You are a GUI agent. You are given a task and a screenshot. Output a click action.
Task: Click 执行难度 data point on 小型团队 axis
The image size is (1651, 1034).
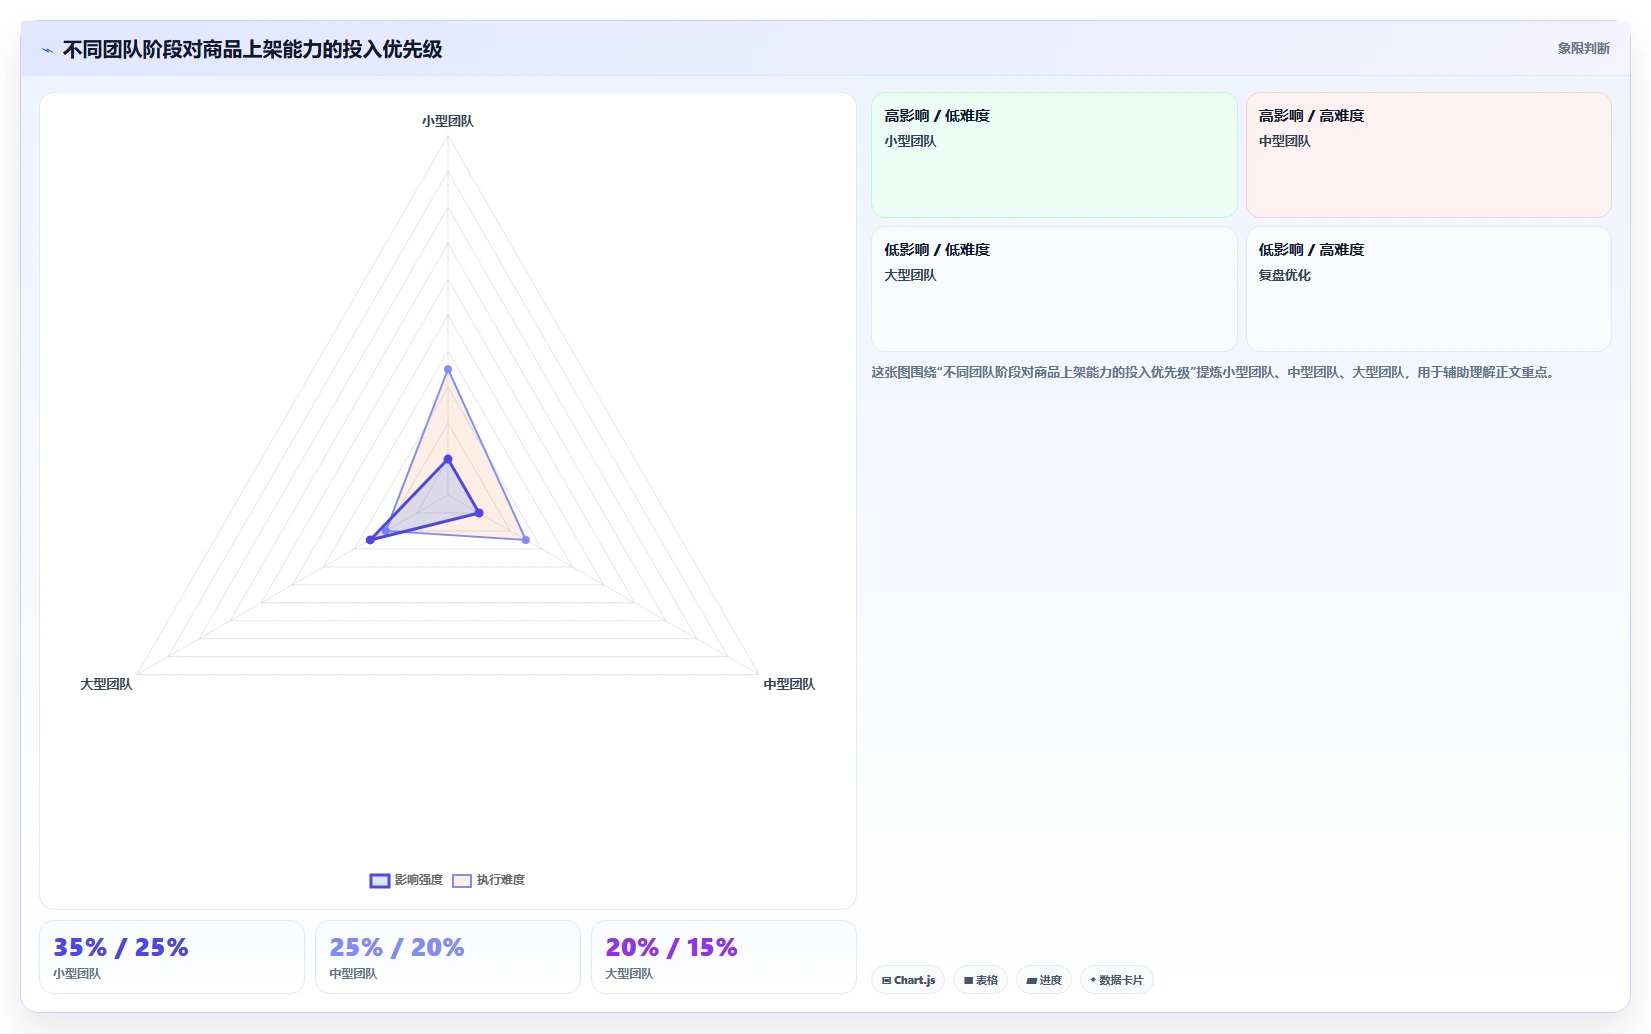(x=448, y=370)
